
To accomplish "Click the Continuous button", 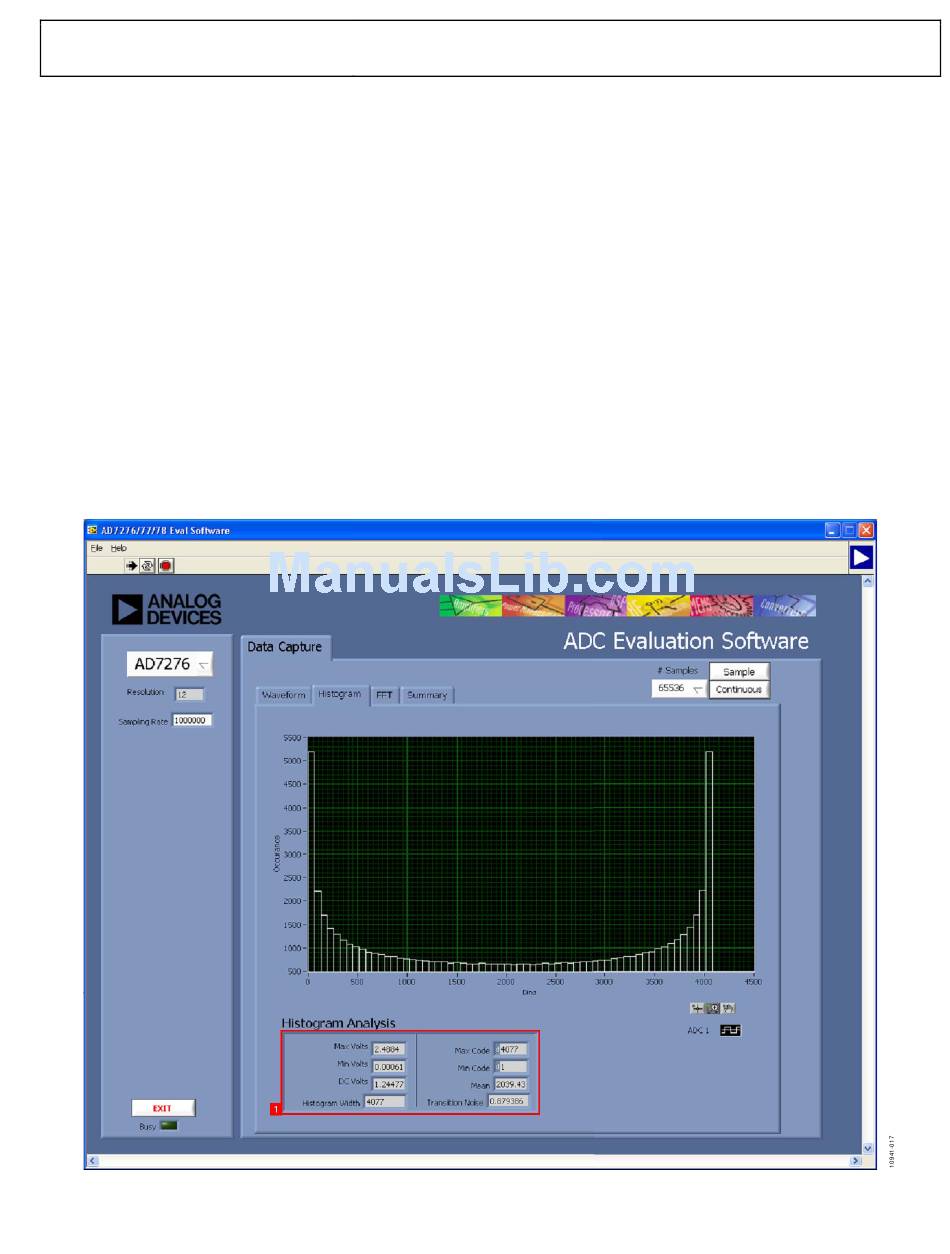I will coord(739,690).
